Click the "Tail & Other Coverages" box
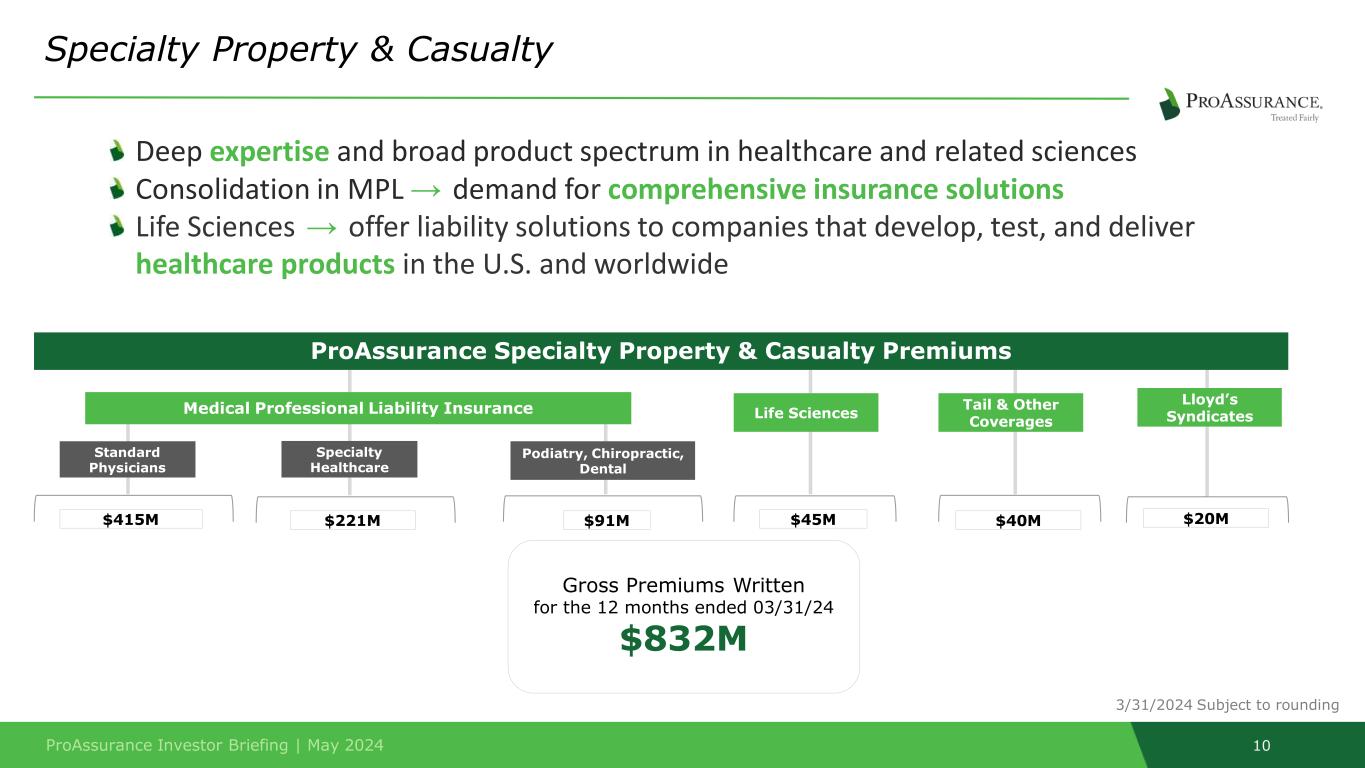Screen dimensions: 1365x768 [x=1010, y=412]
